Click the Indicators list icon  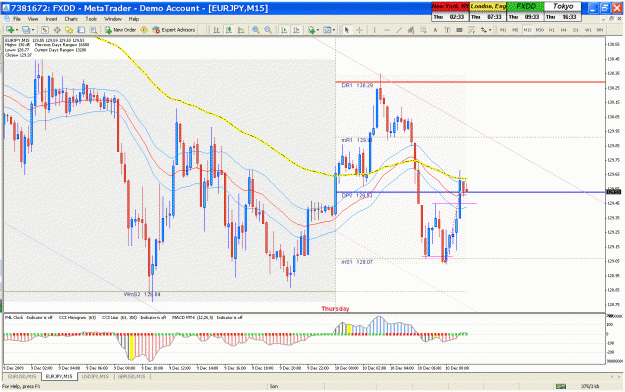311,30
